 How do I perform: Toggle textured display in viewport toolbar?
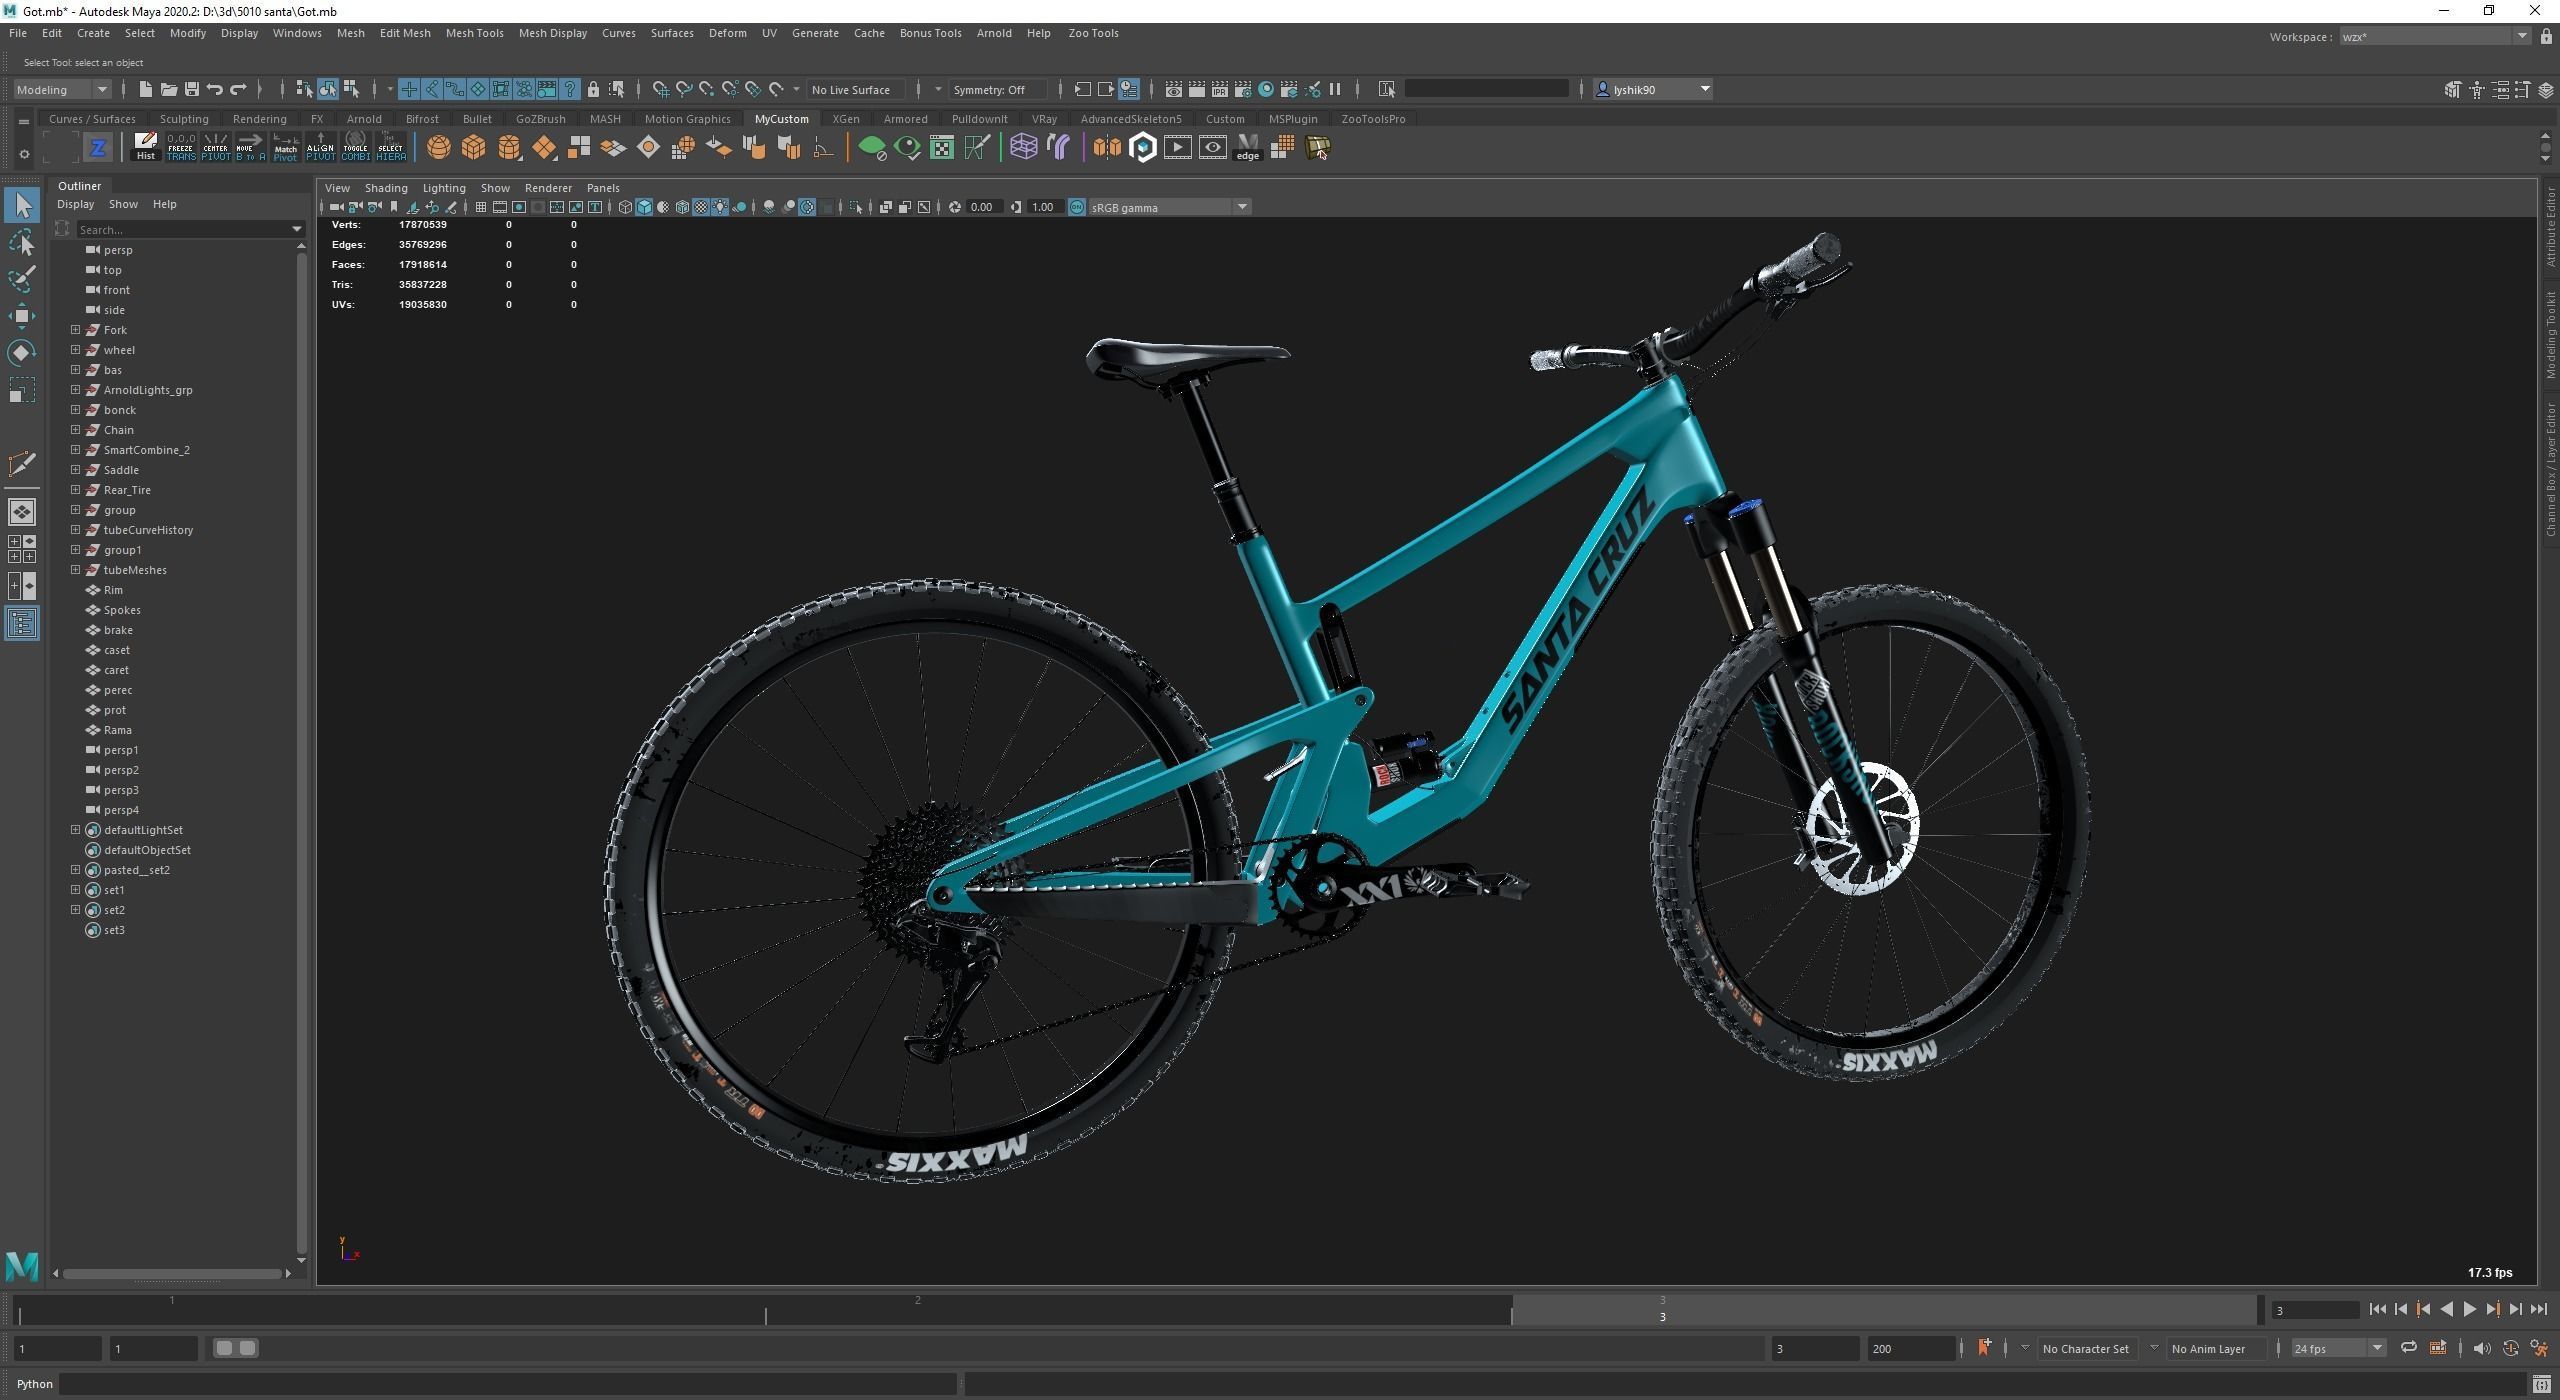[701, 207]
